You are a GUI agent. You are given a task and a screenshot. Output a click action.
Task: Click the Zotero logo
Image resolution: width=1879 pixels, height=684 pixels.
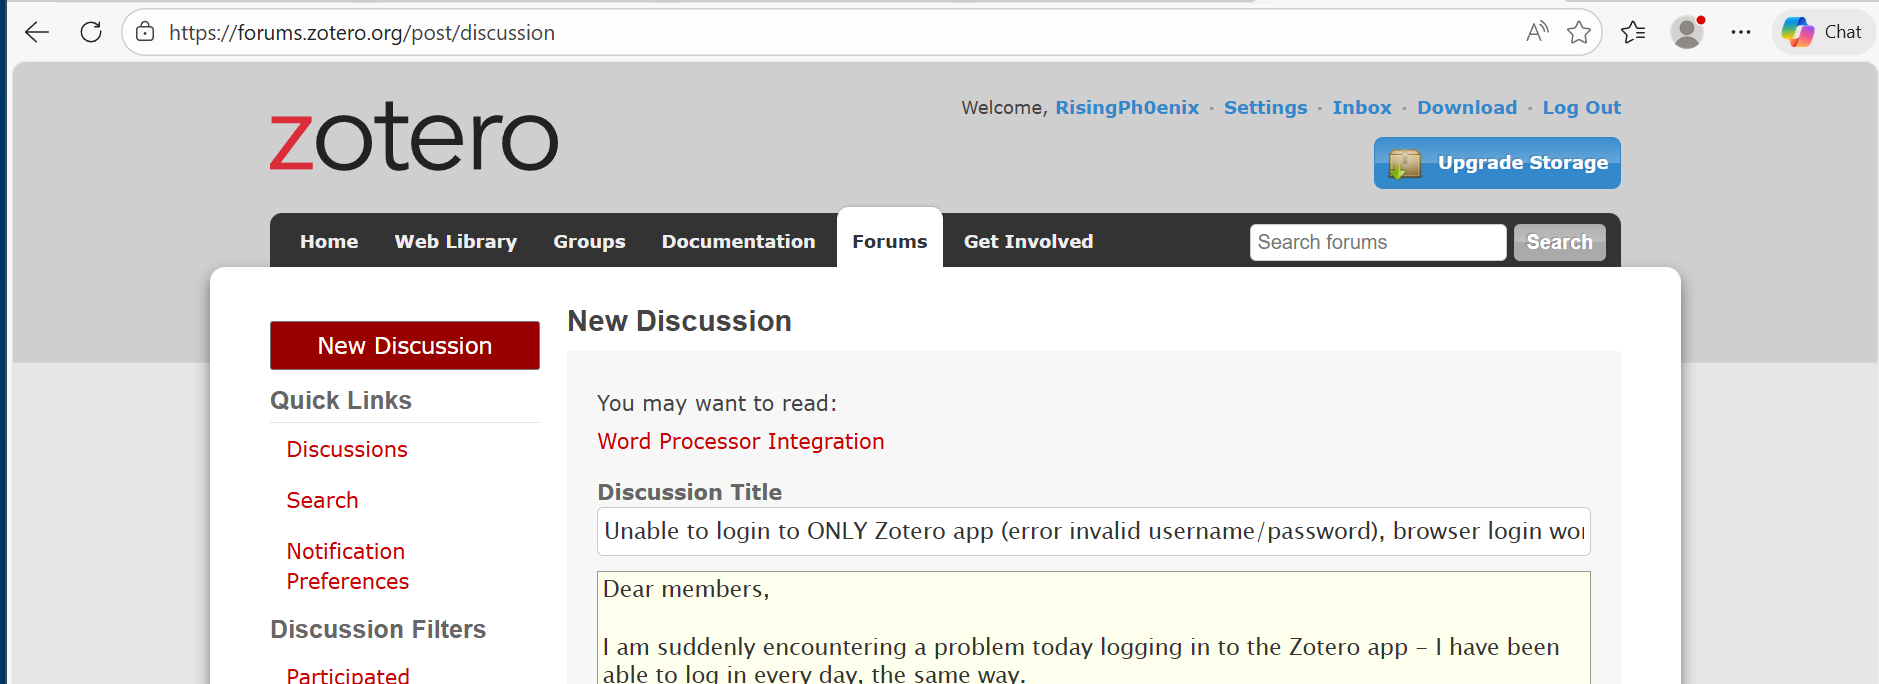click(414, 136)
